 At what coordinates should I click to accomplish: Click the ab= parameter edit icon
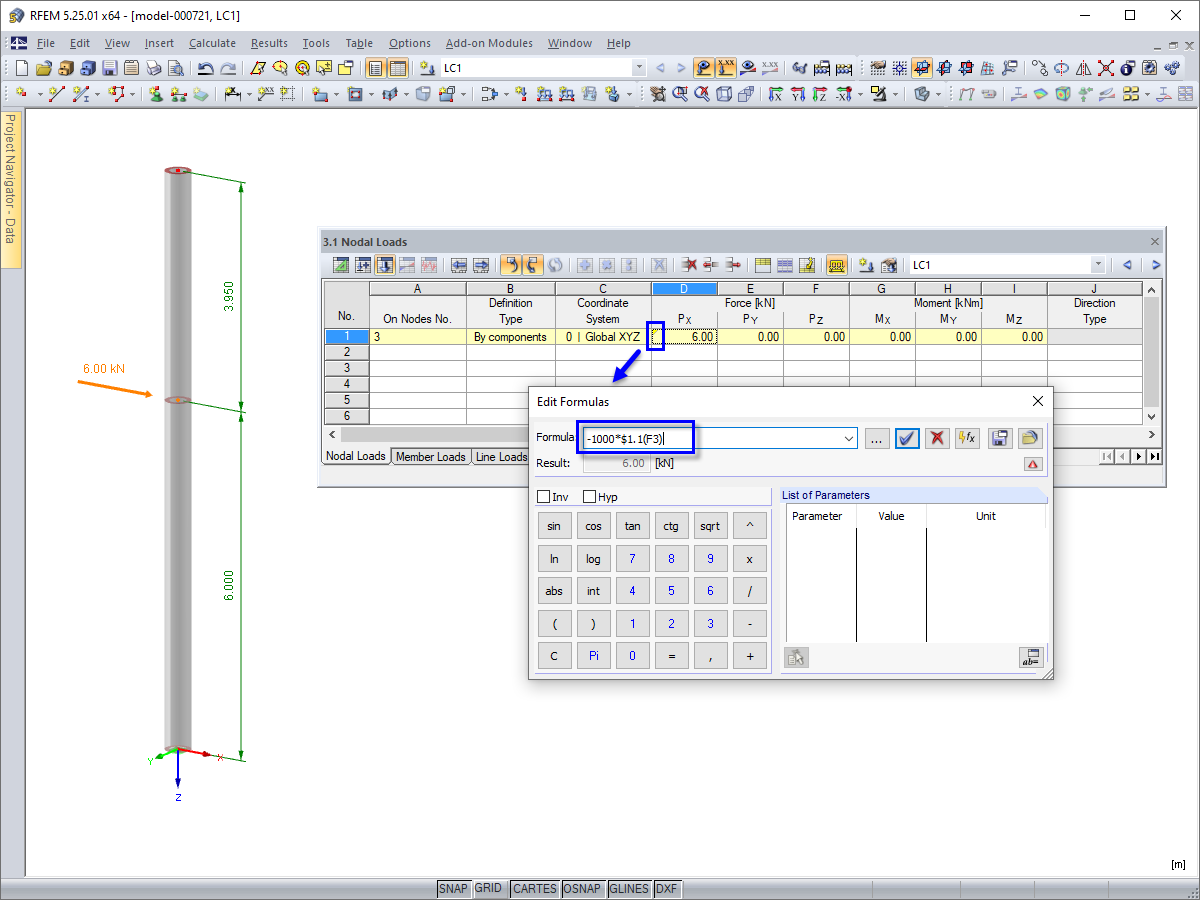[x=1030, y=657]
